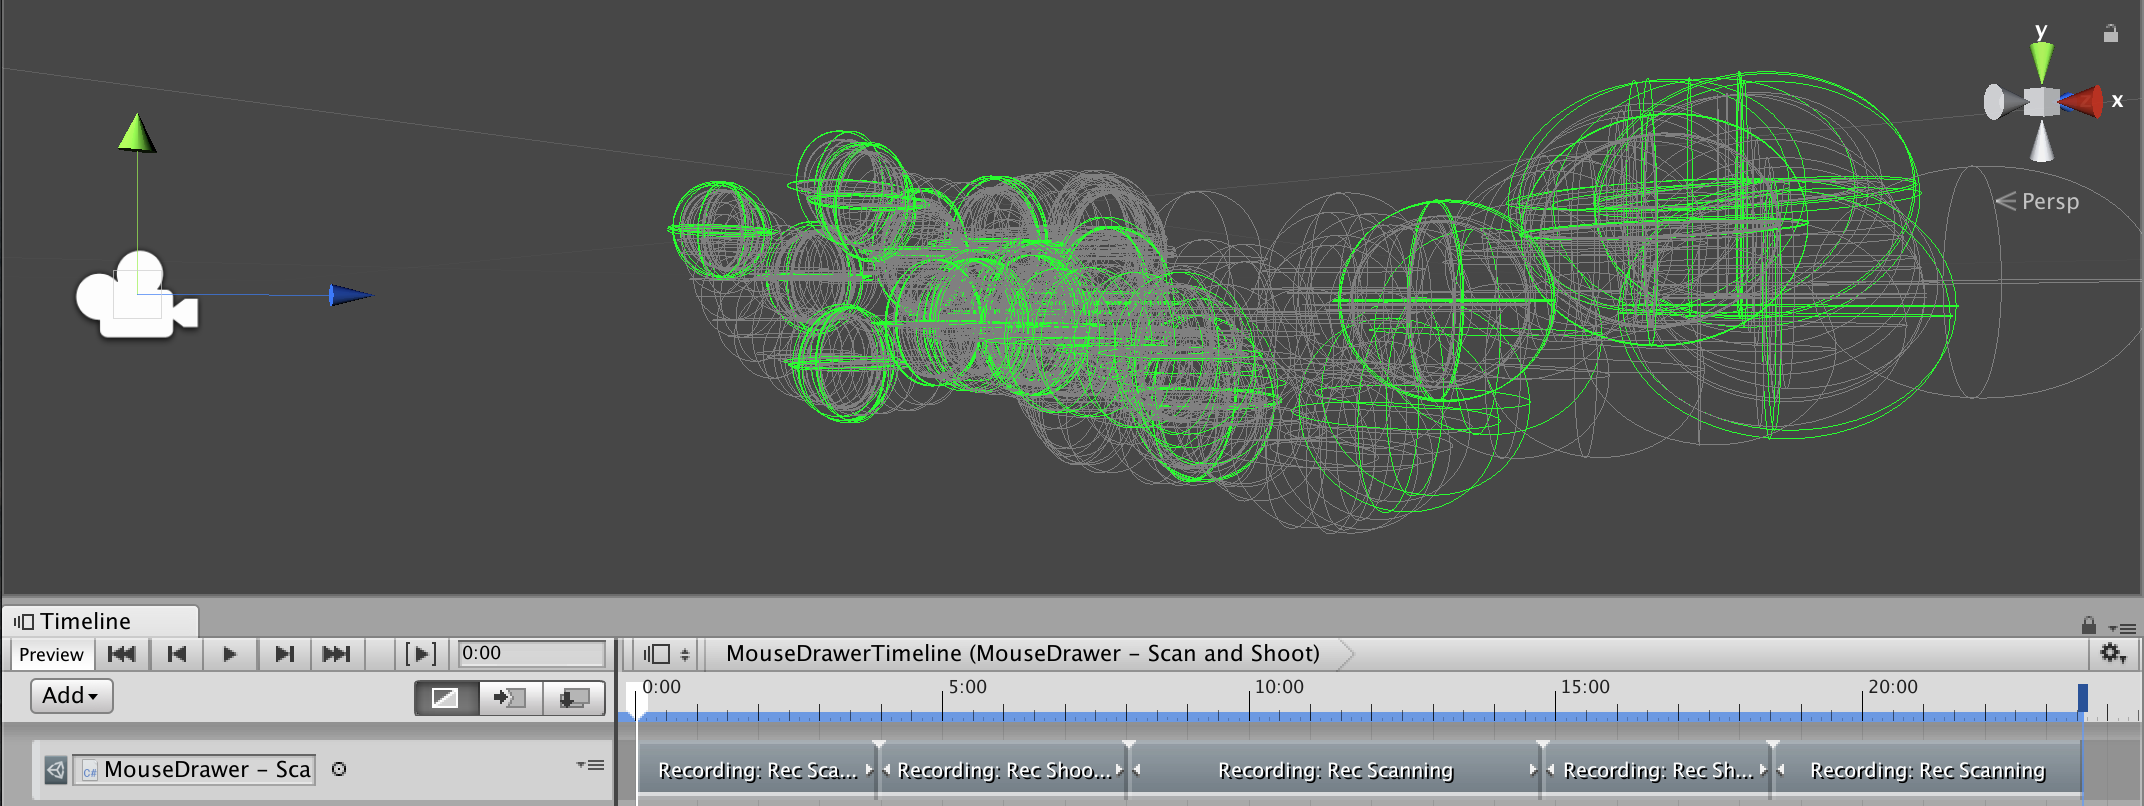Step forward to the next frame
Screen dimensions: 2144x806
click(284, 654)
